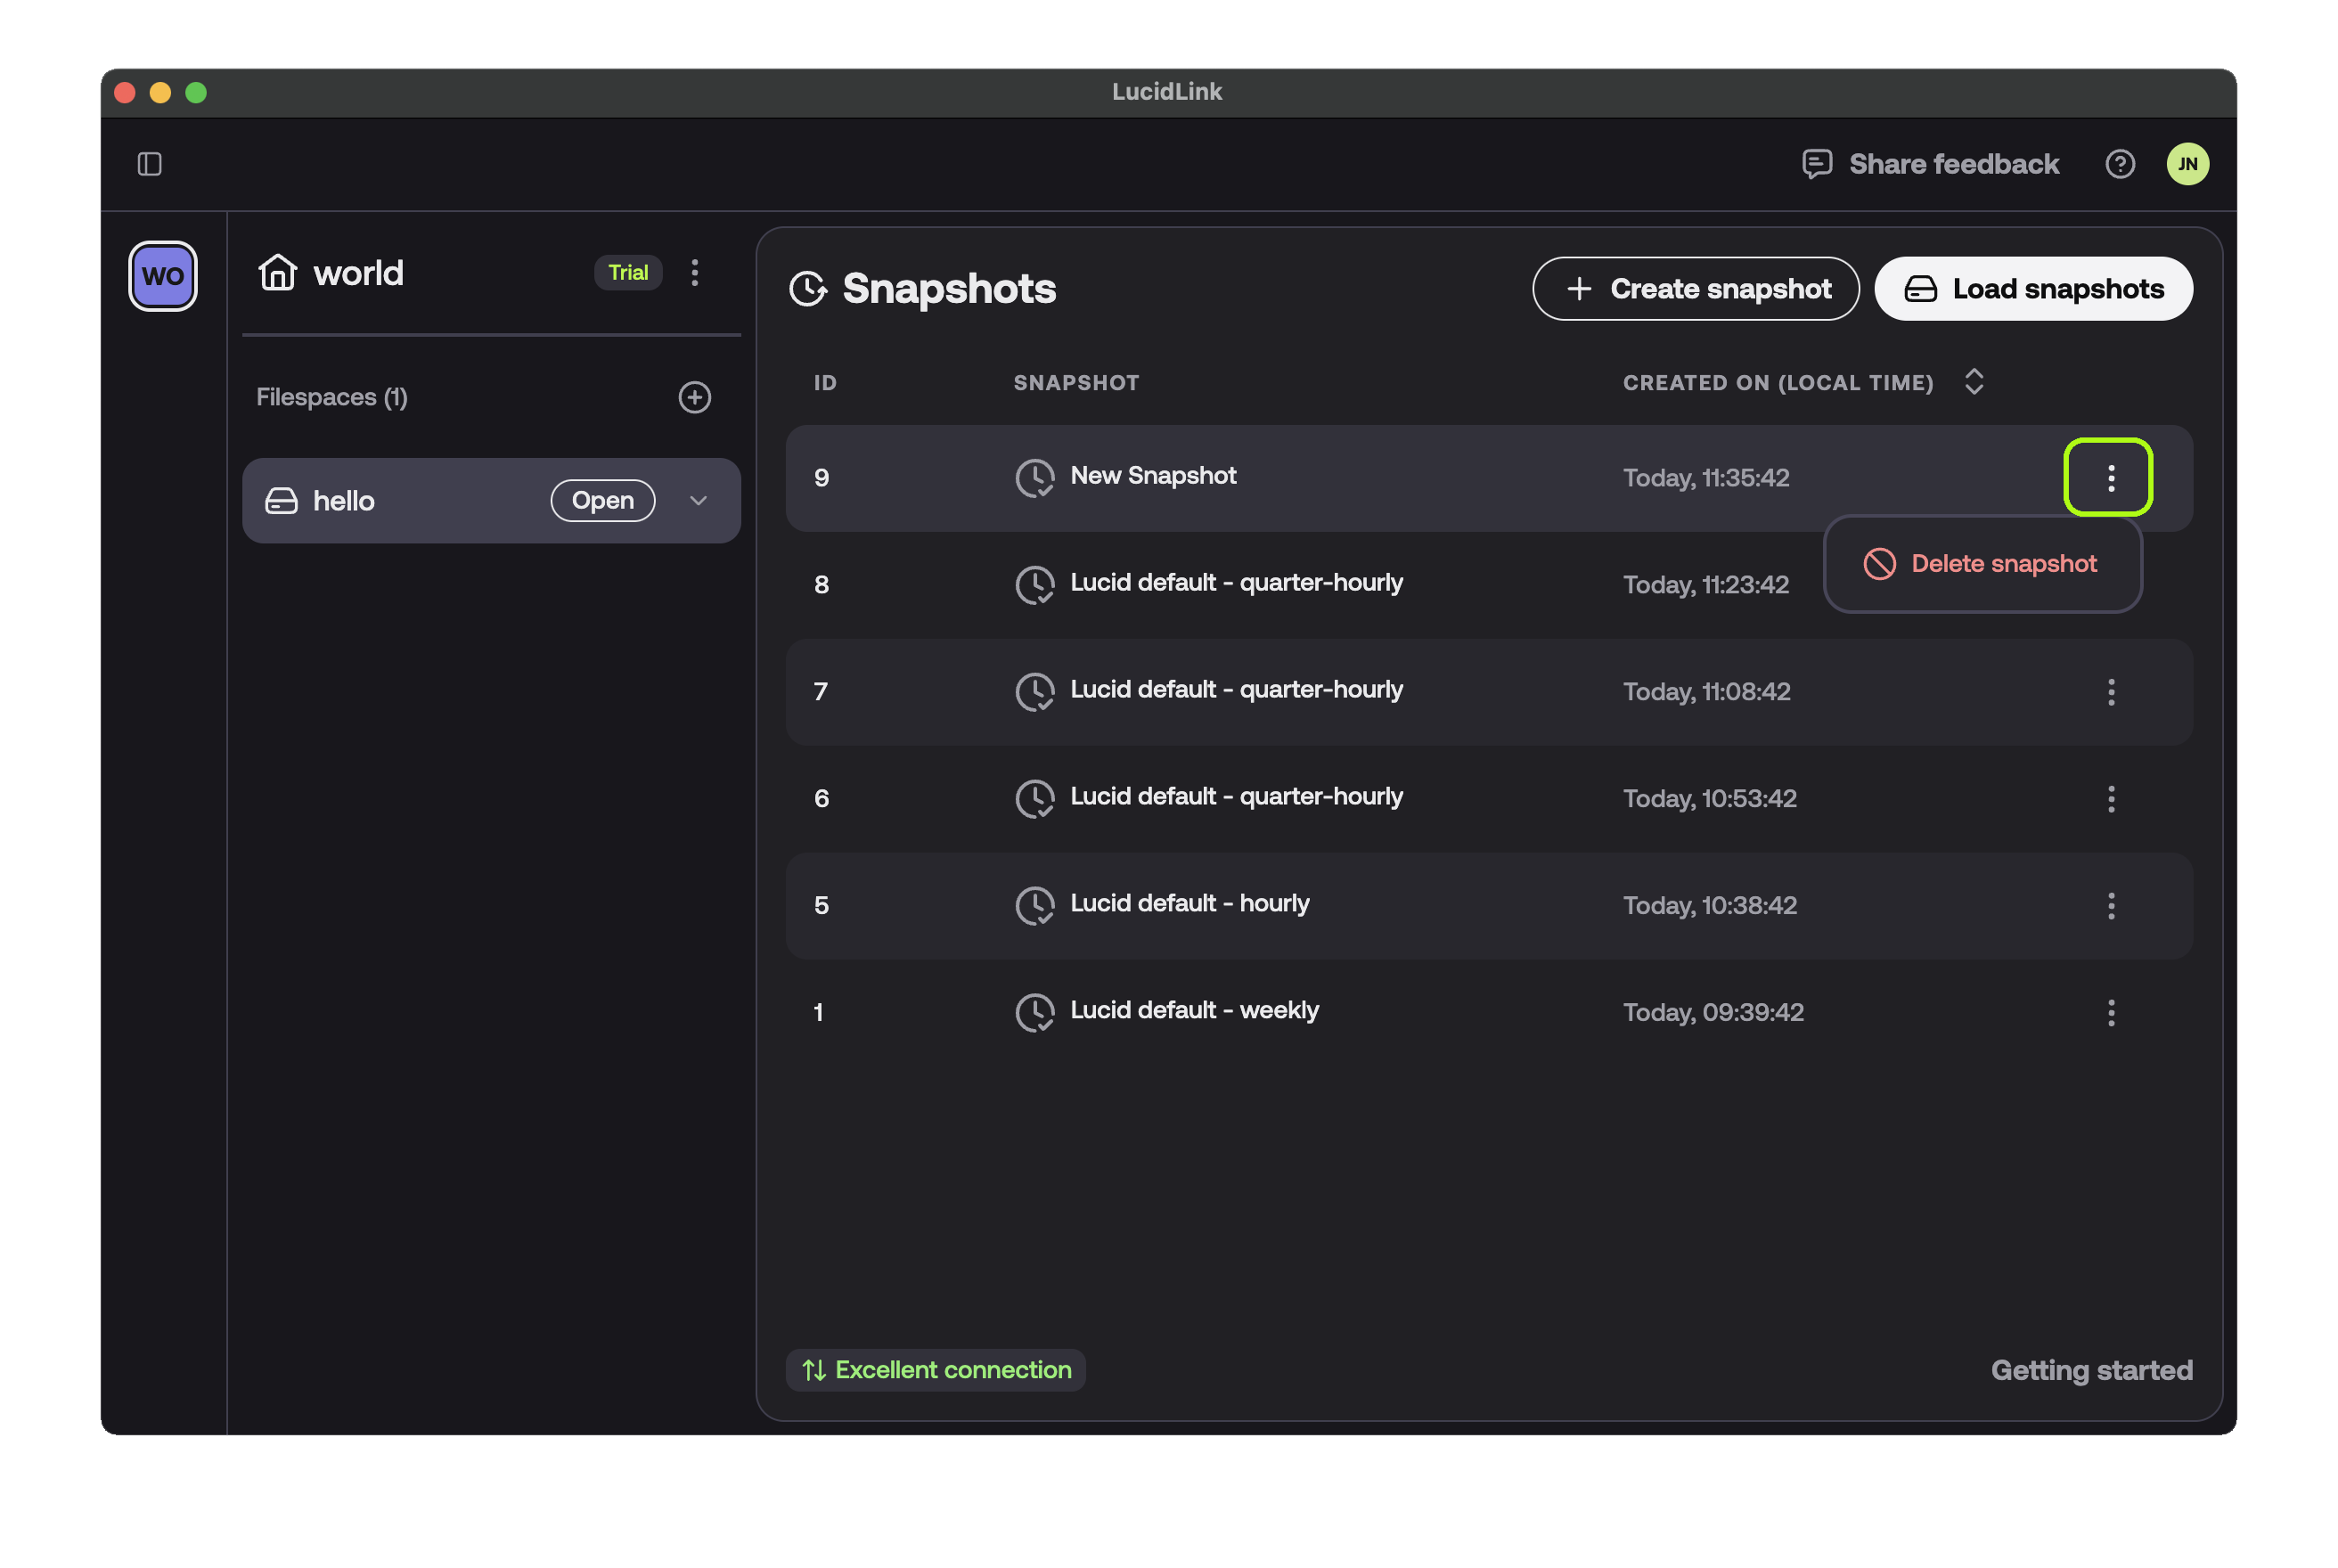The height and width of the screenshot is (1568, 2338).
Task: Sort by Created On column arrows
Action: 1973,382
